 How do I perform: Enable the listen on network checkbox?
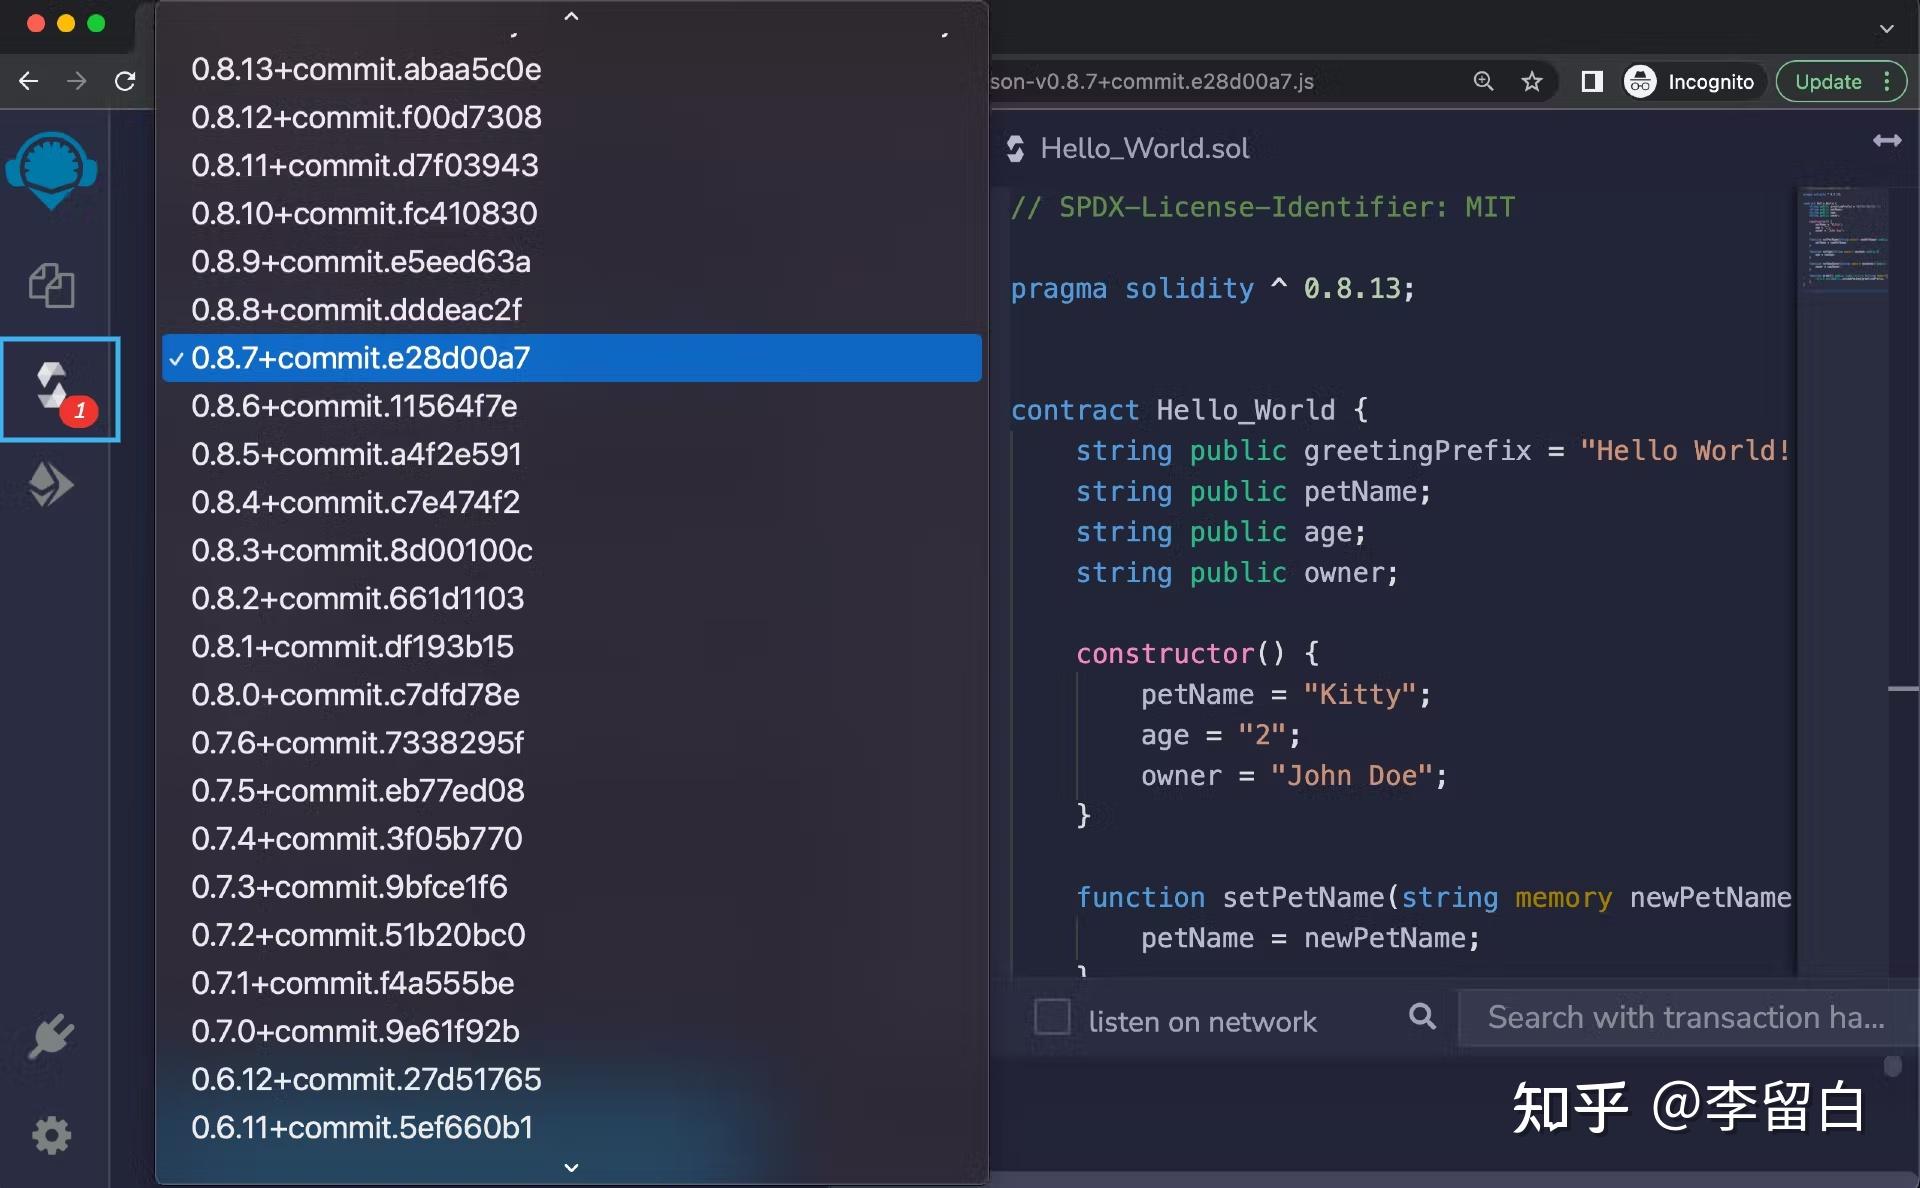pos(1052,1017)
